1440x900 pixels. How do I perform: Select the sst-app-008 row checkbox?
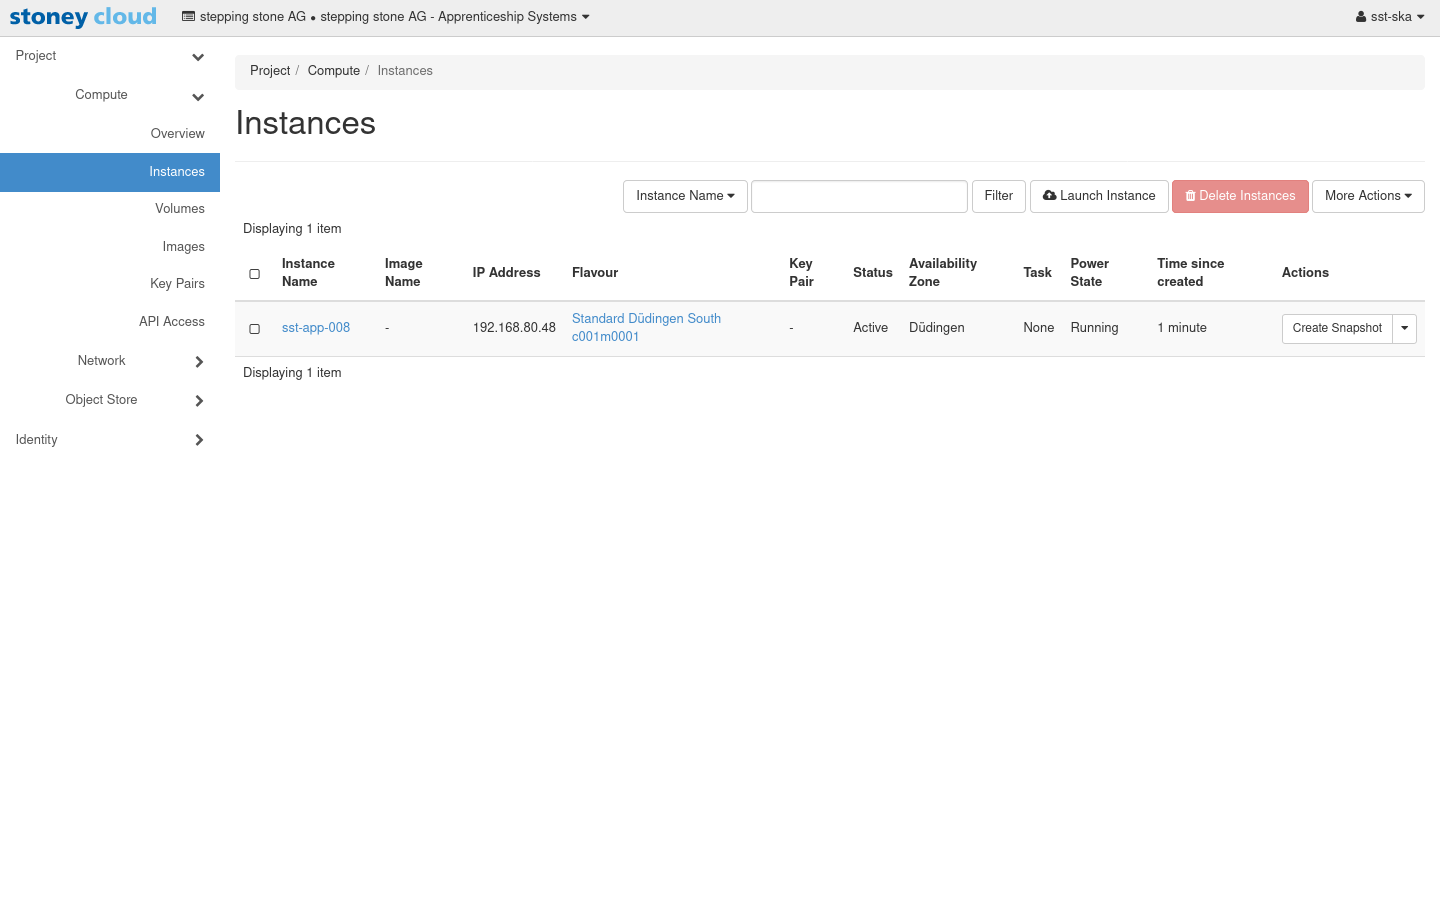click(255, 329)
